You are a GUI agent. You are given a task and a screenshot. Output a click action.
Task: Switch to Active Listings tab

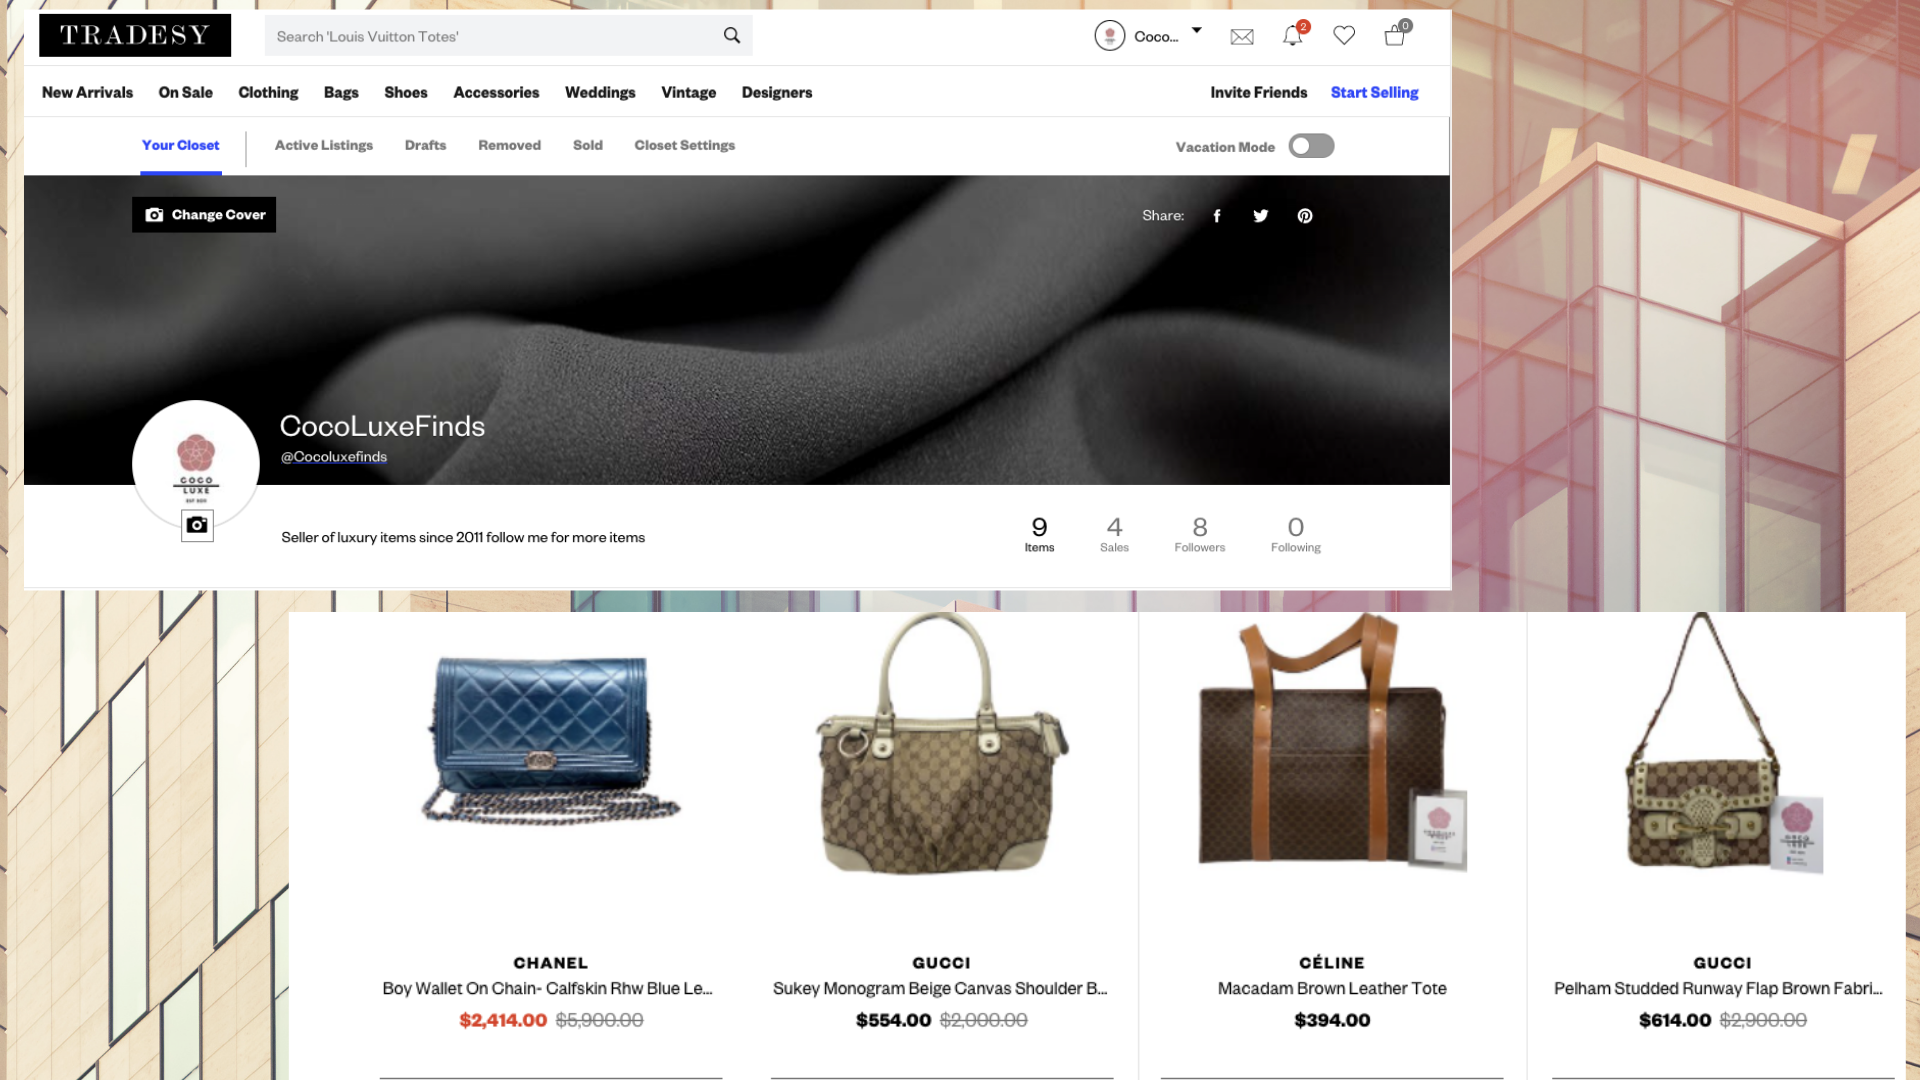[x=323, y=145]
